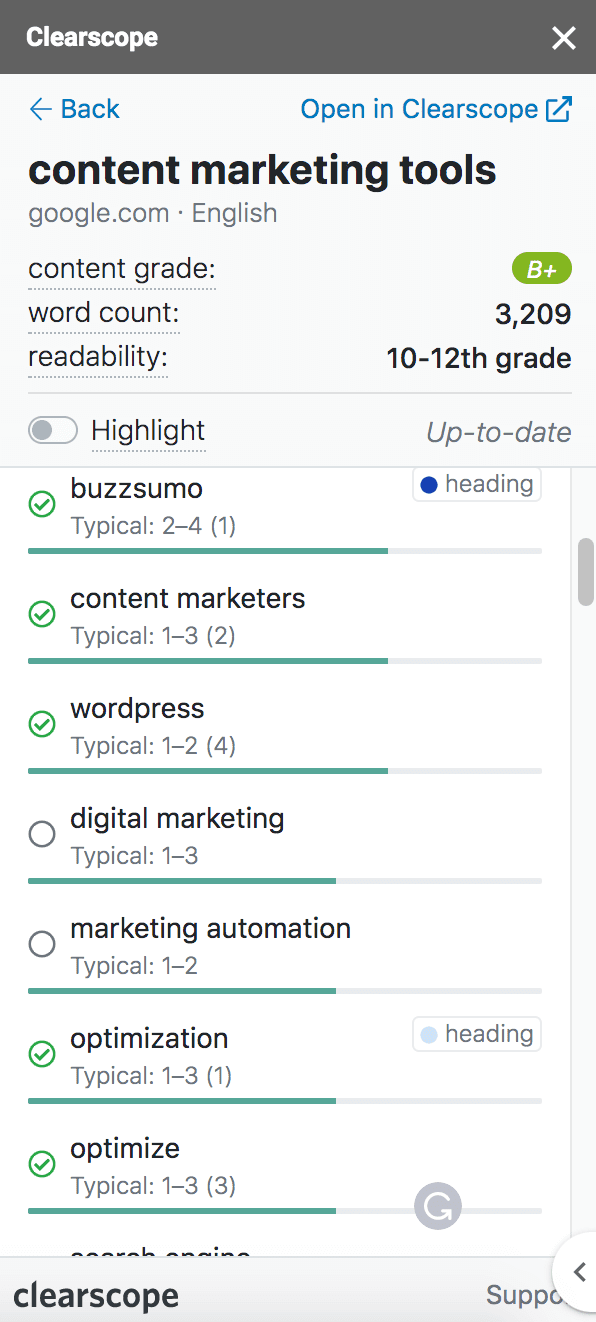596x1322 pixels.
Task: Click the green check icon beside optimize
Action: point(42,1164)
